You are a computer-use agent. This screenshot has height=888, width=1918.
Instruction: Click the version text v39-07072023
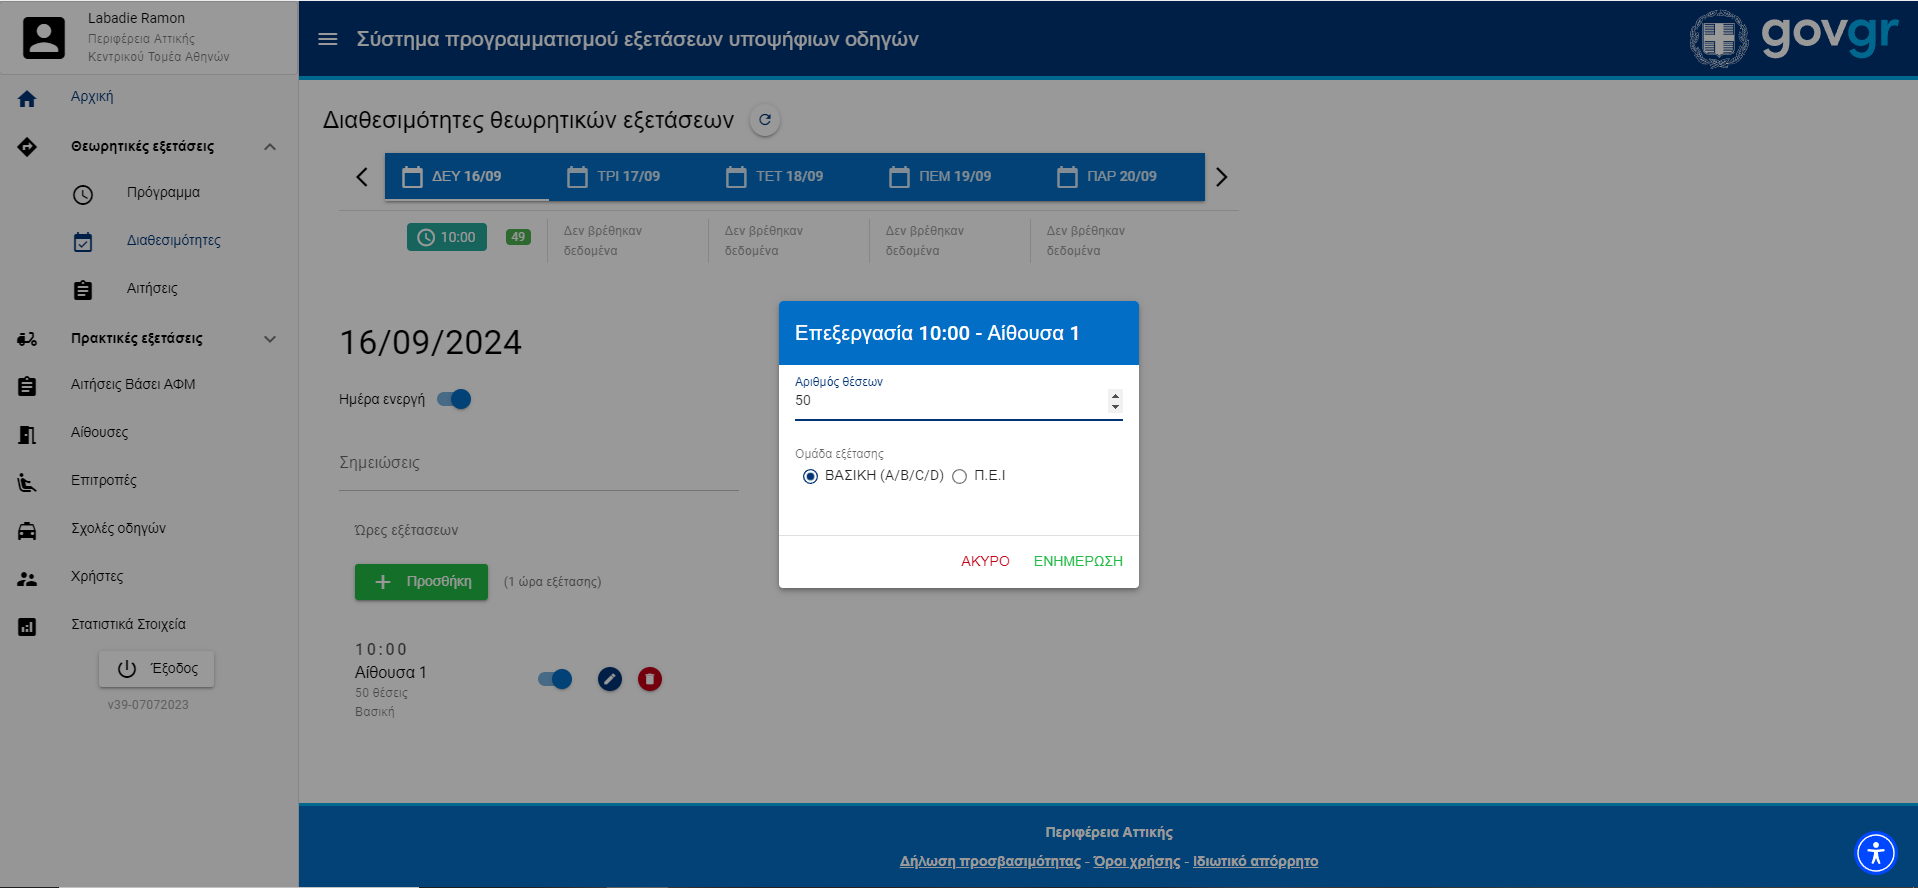click(x=148, y=705)
